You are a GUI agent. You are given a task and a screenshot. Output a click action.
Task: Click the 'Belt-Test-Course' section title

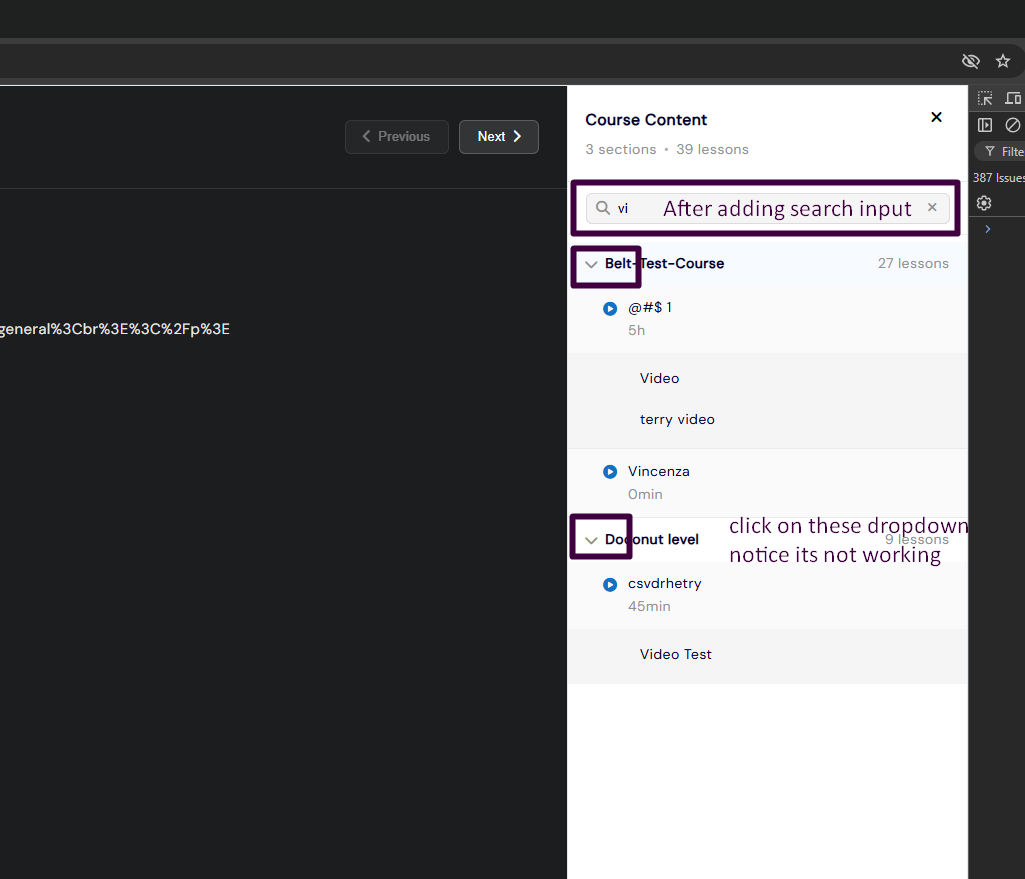click(x=664, y=263)
